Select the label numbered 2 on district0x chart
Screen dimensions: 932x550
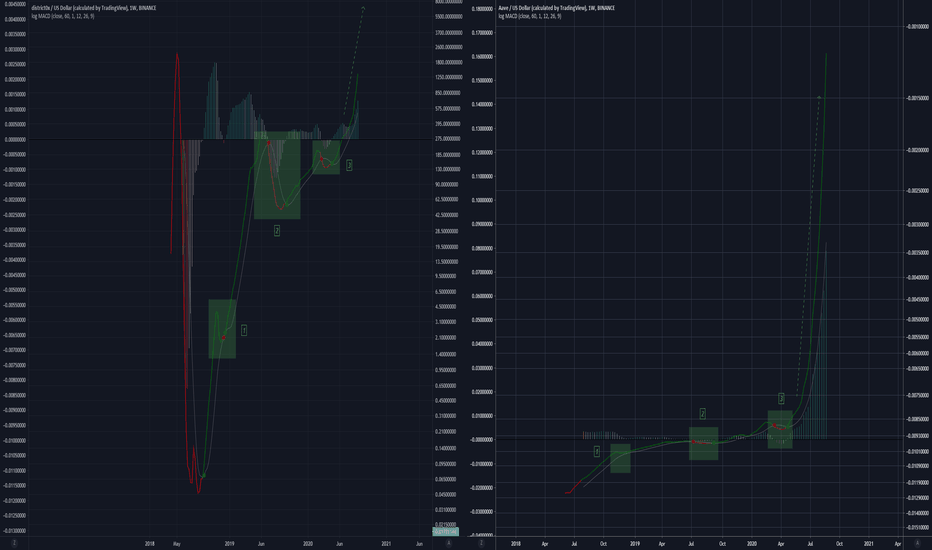[x=277, y=230]
